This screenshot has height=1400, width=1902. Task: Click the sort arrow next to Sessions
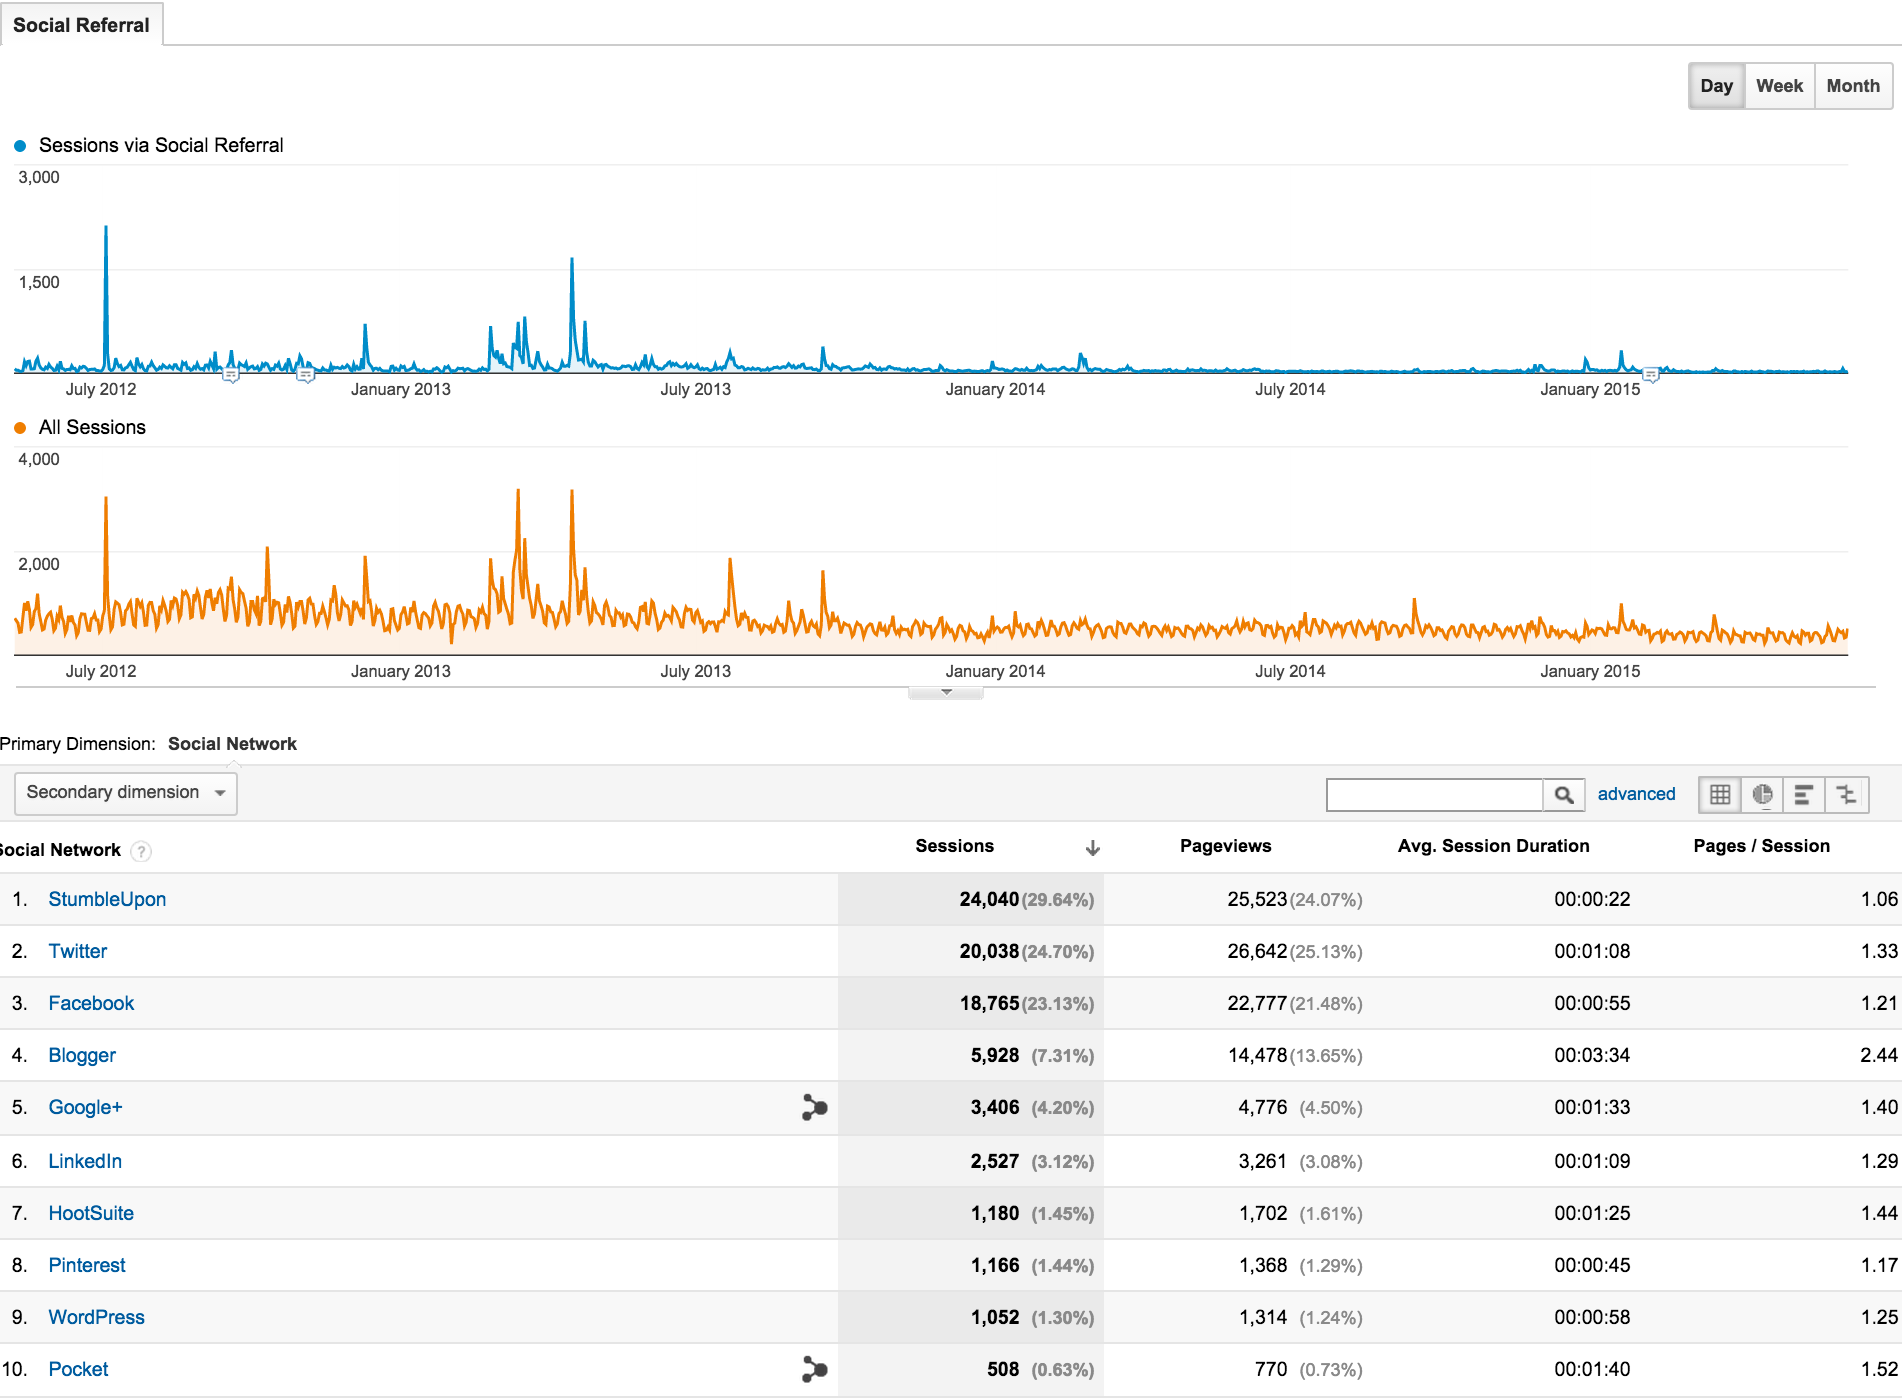click(1093, 848)
